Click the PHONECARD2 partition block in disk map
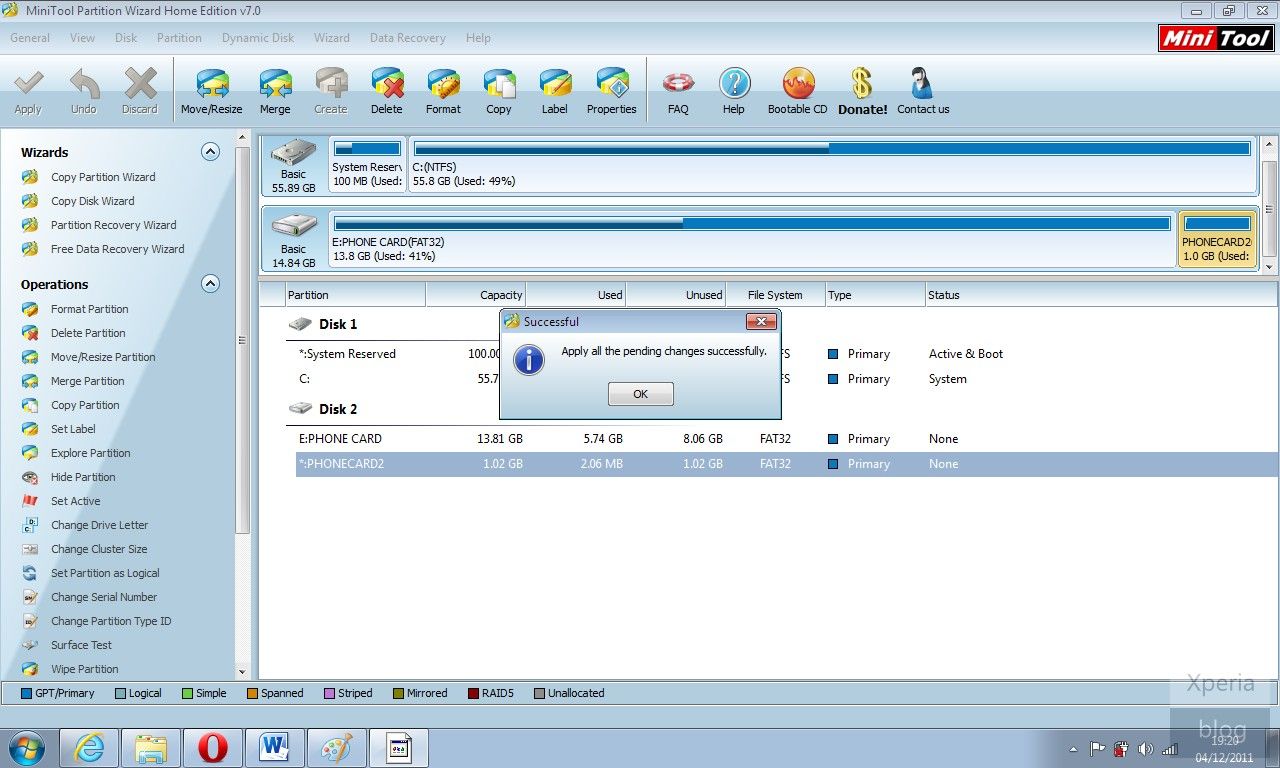This screenshot has width=1280, height=768. click(1216, 240)
